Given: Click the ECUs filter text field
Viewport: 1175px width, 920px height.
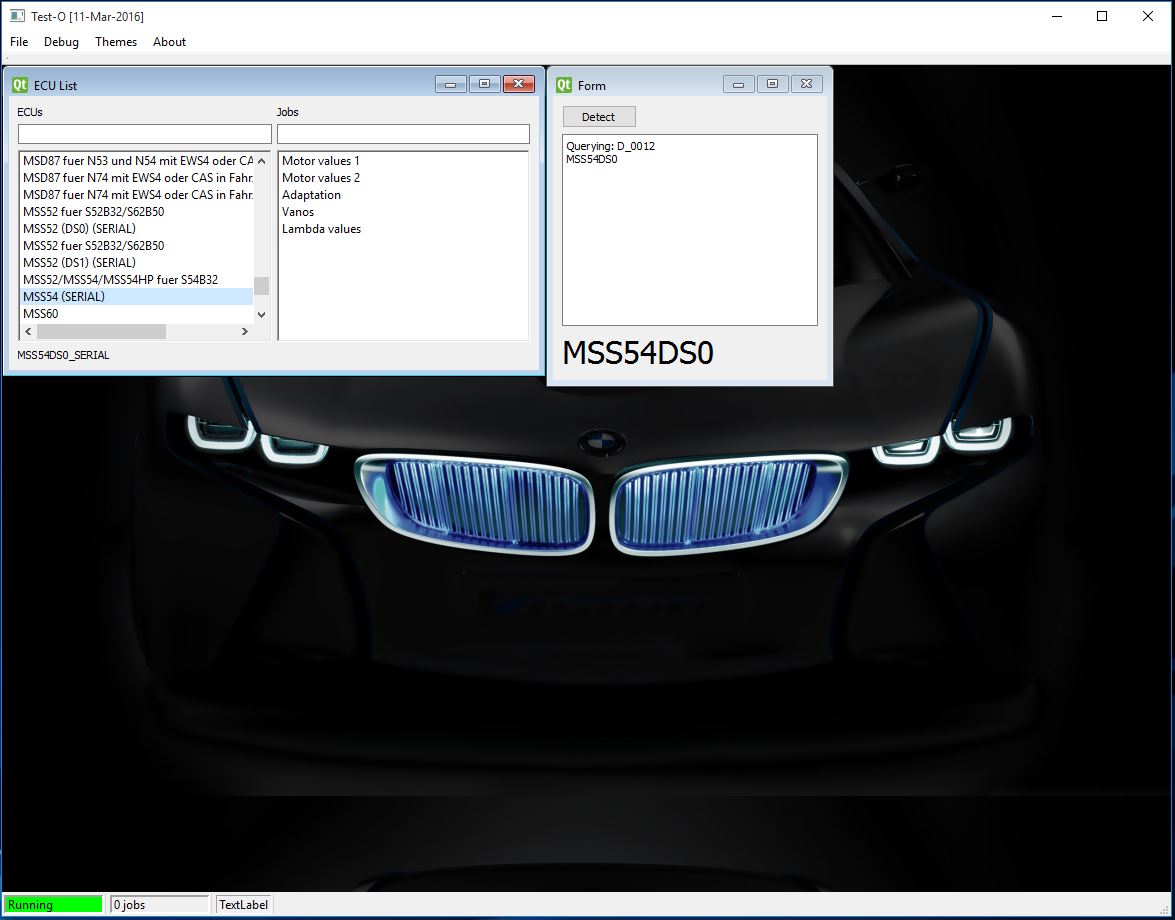Looking at the screenshot, I should point(145,134).
